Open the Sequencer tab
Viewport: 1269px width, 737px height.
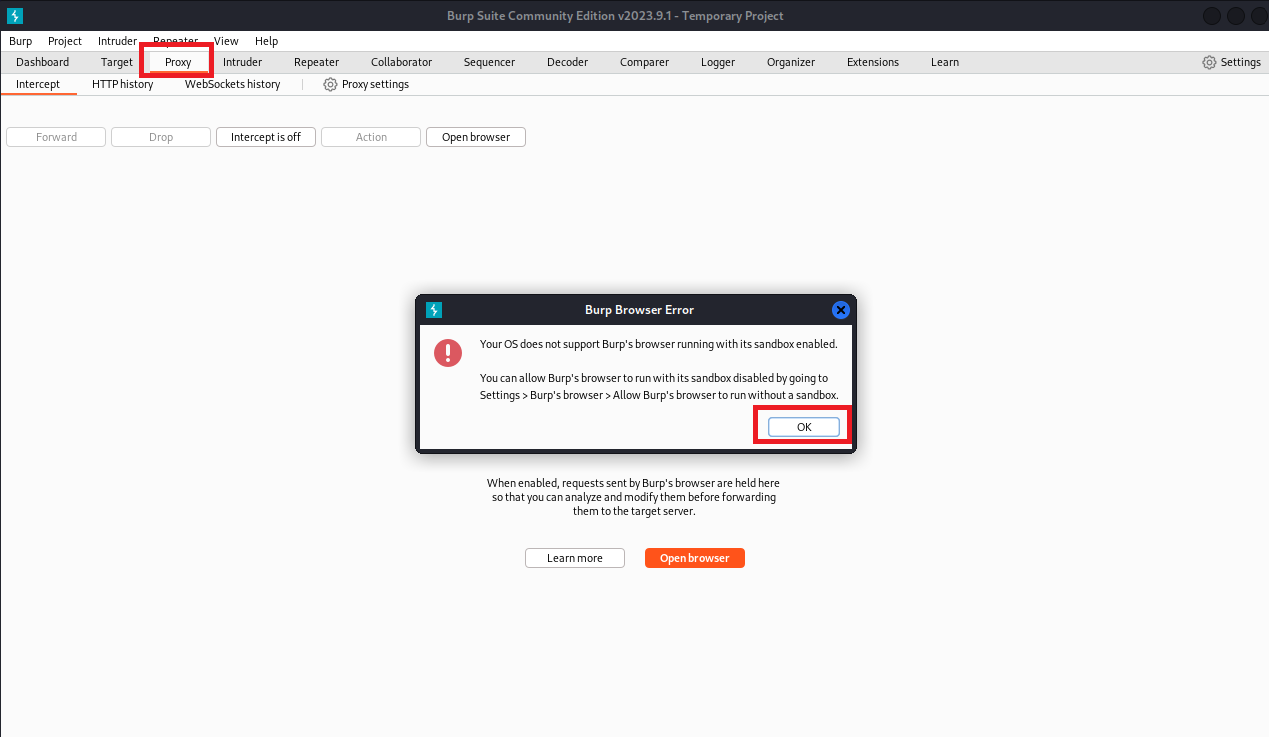click(489, 62)
